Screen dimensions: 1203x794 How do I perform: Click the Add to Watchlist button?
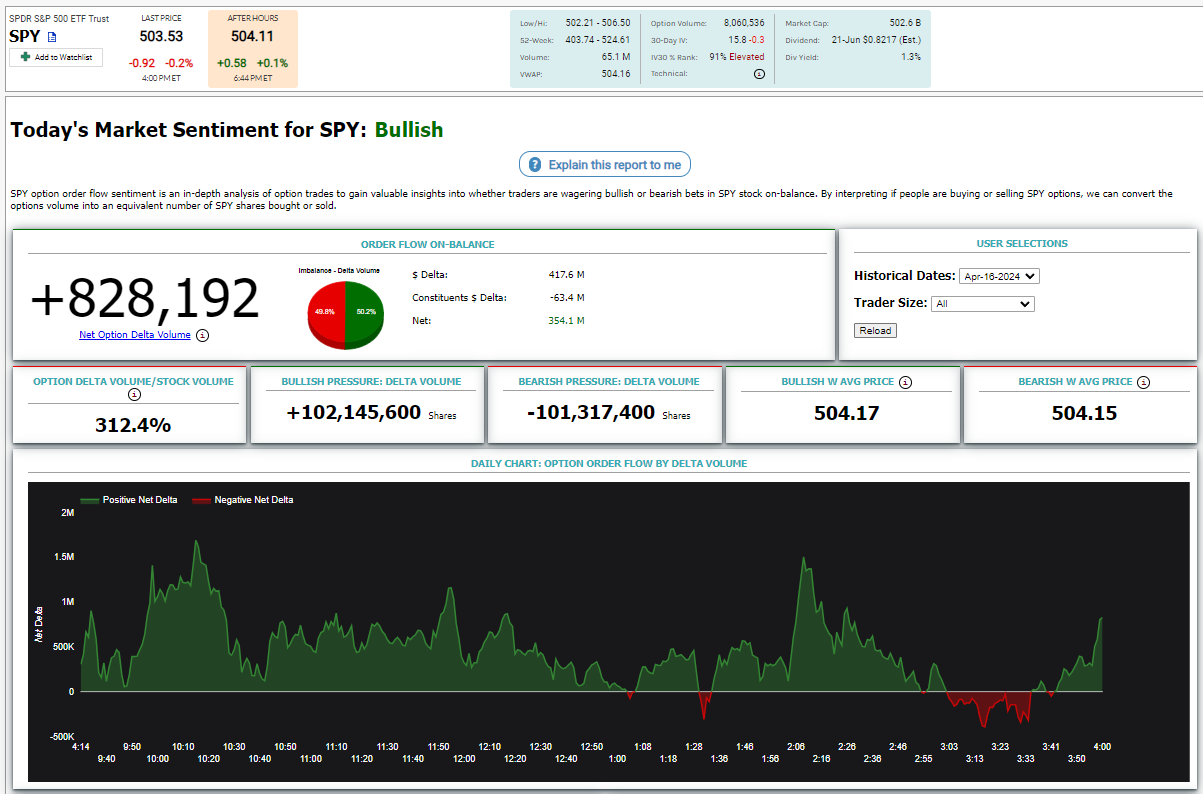pyautogui.click(x=56, y=57)
